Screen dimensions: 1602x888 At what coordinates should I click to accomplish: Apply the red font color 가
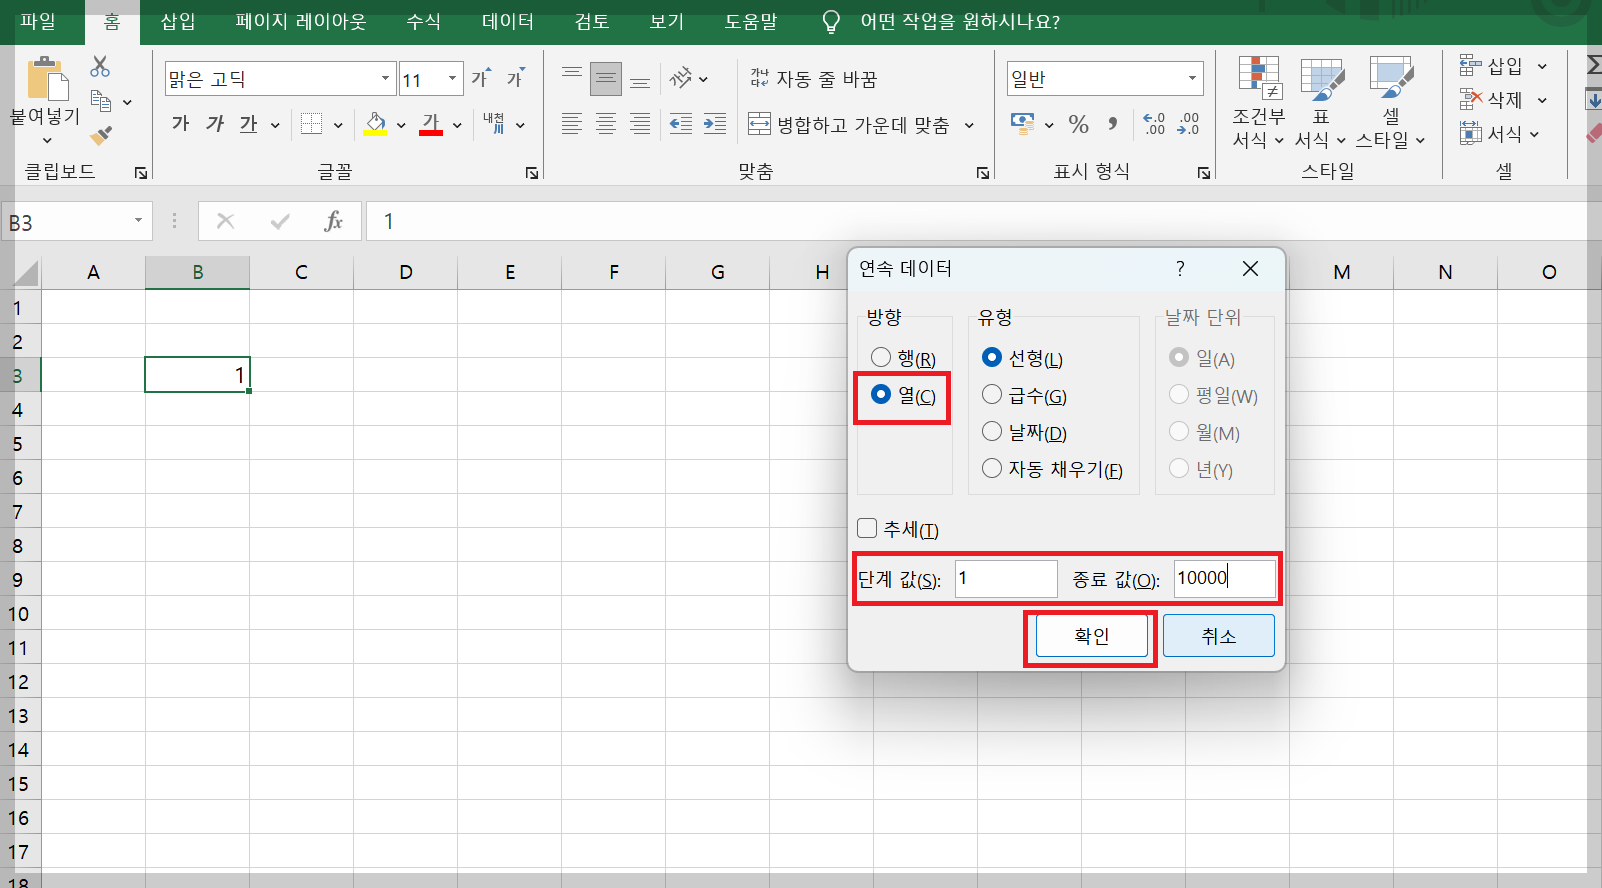point(431,124)
